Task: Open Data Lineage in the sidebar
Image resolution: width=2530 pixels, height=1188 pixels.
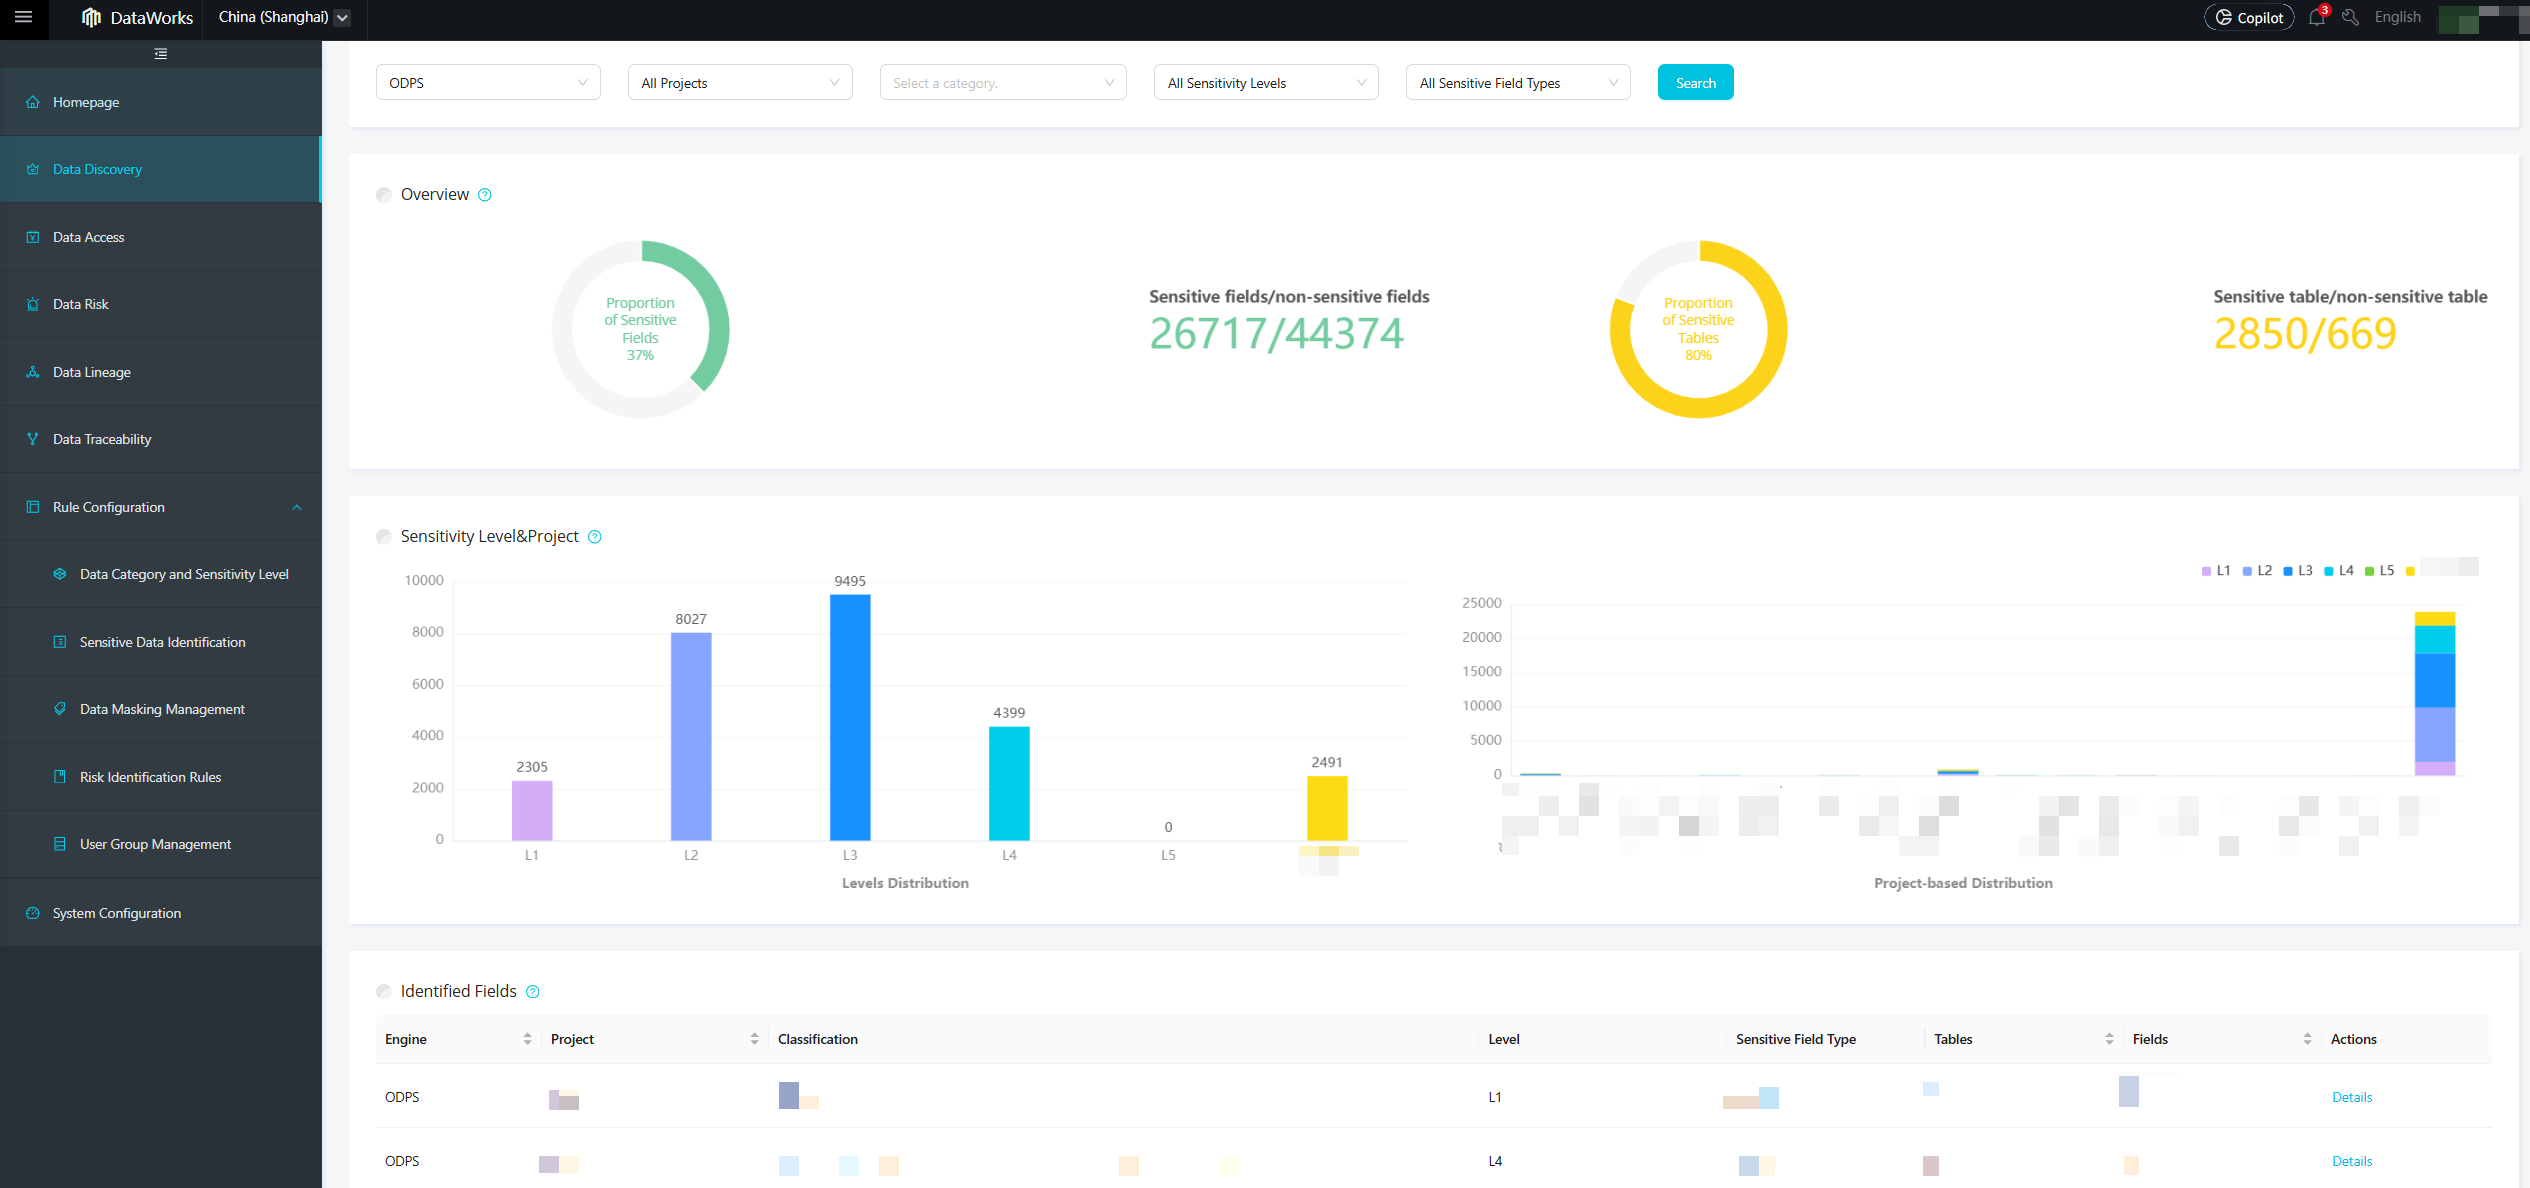Action: [x=92, y=372]
